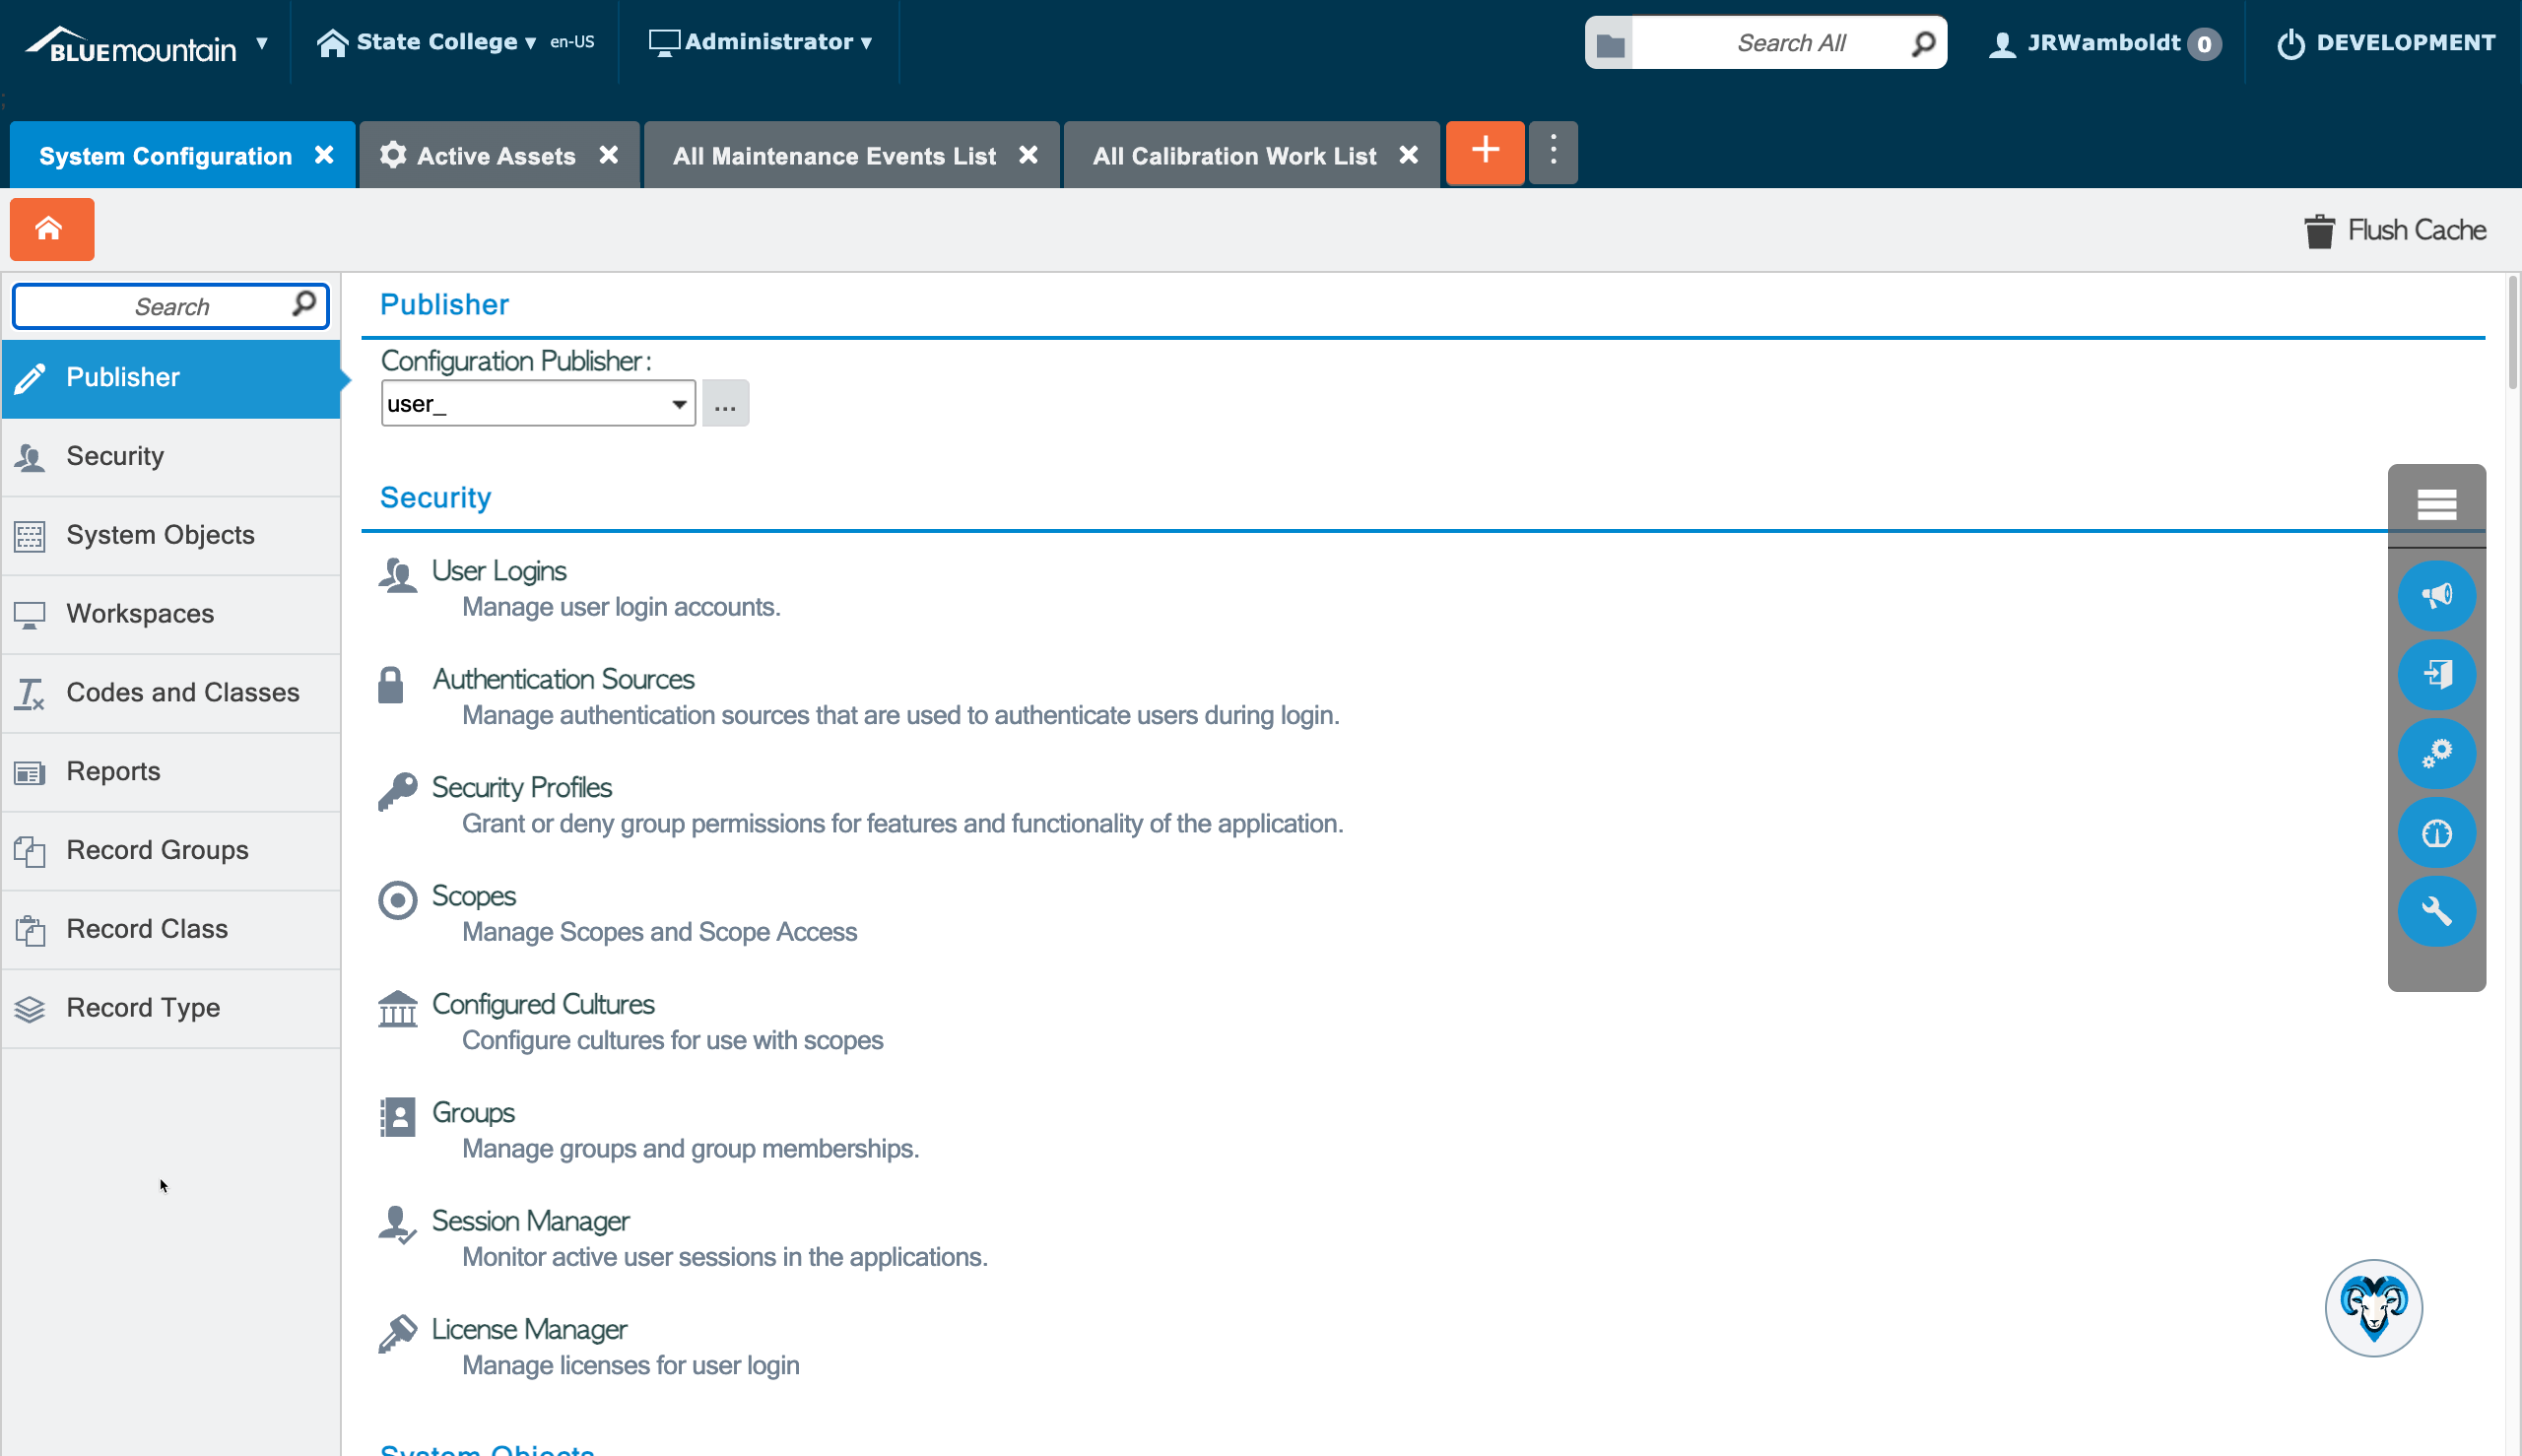Click the megaphone icon in right panel
This screenshot has height=1456, width=2522.
(2436, 596)
